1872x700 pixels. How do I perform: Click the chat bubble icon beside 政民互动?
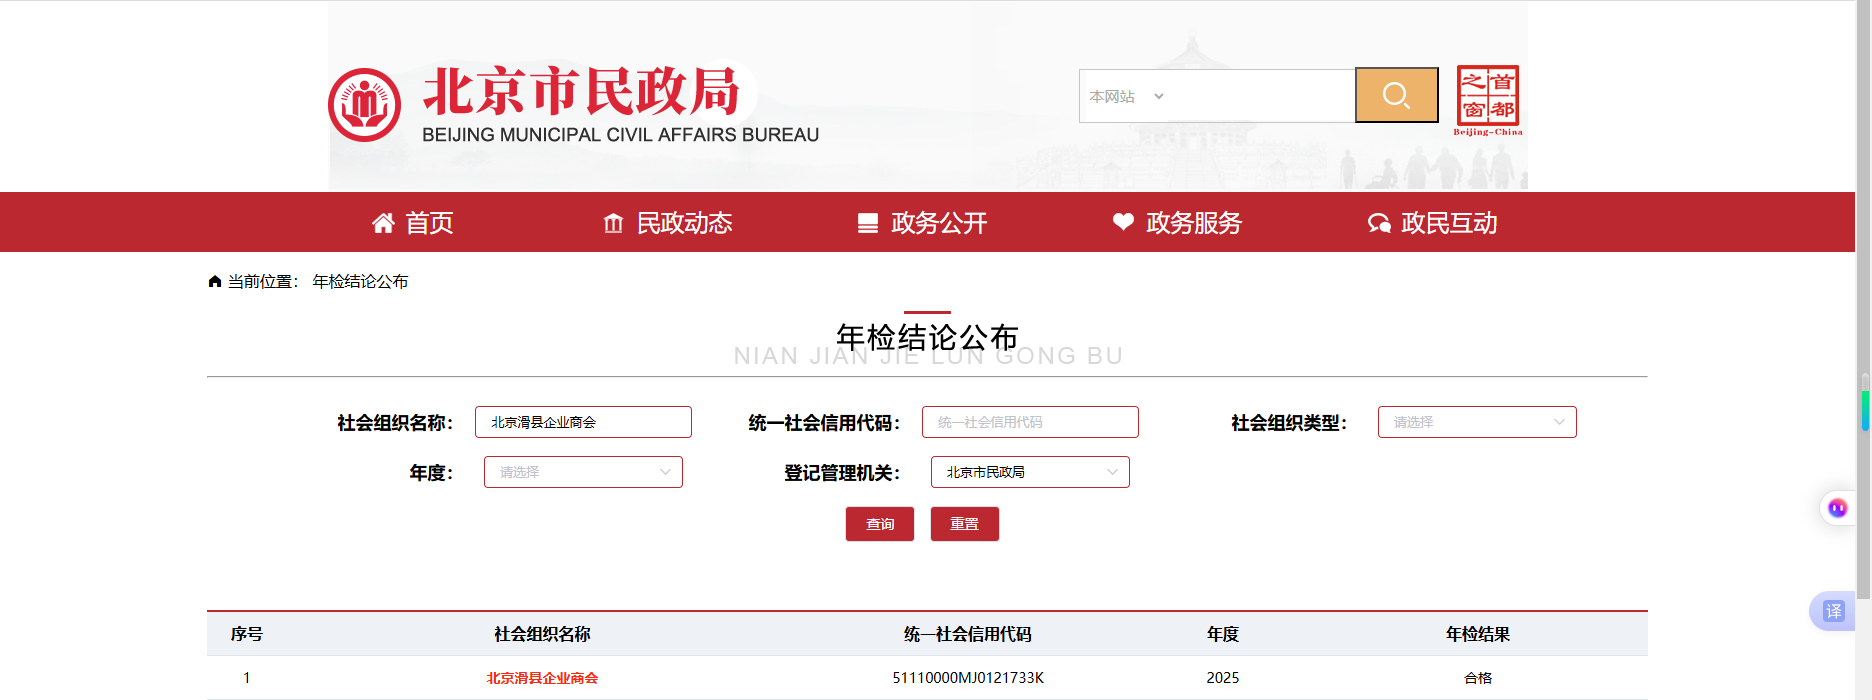(x=1379, y=223)
